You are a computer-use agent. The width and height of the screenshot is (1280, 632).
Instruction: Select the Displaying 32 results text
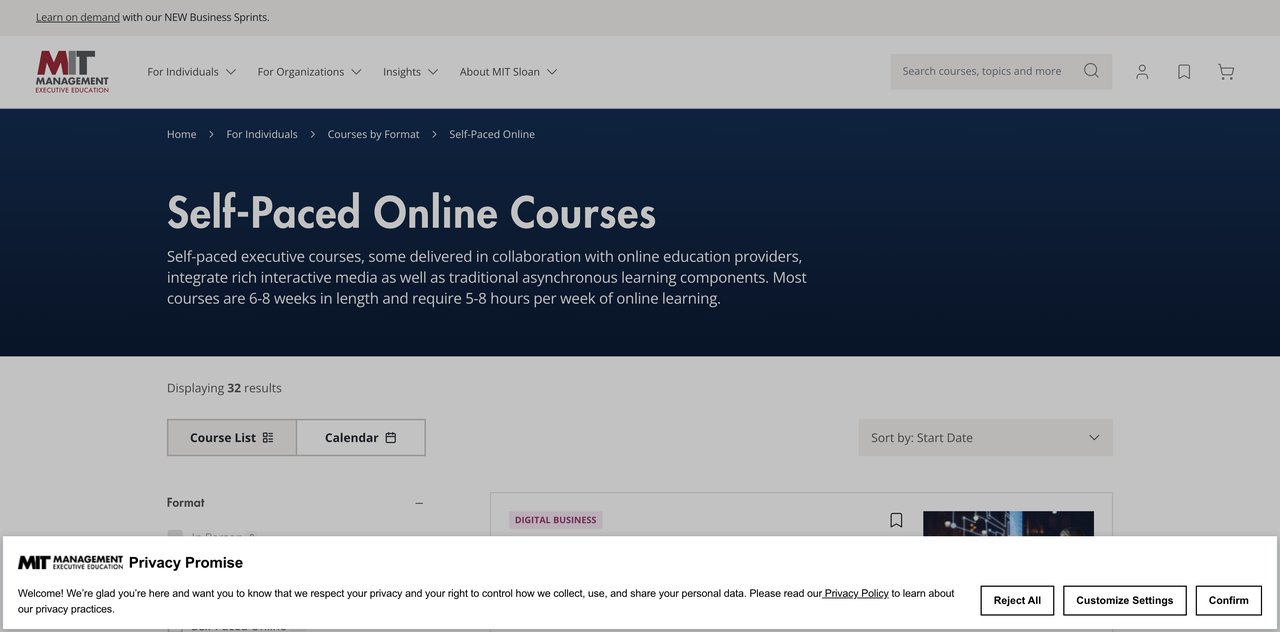[x=224, y=388]
